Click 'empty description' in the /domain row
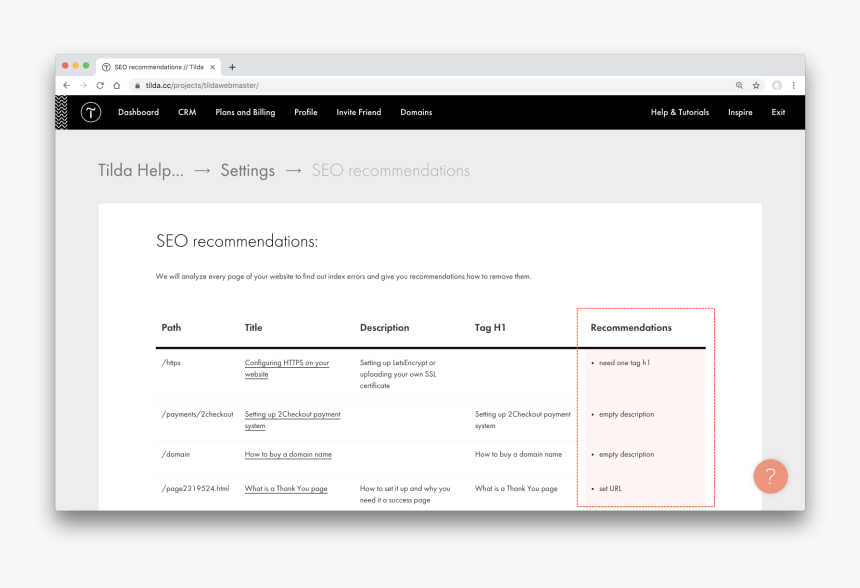This screenshot has height=588, width=860. [626, 455]
